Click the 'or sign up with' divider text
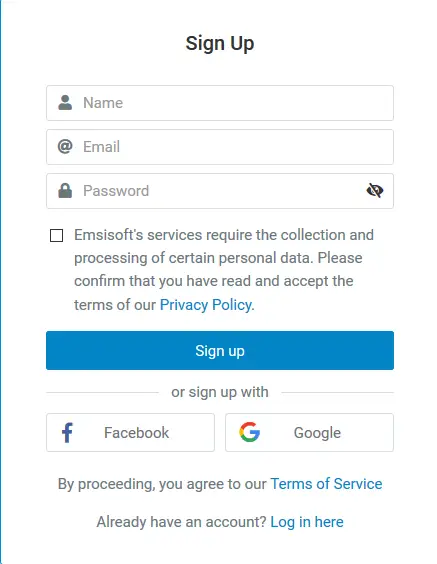The height and width of the screenshot is (564, 437). coord(220,392)
